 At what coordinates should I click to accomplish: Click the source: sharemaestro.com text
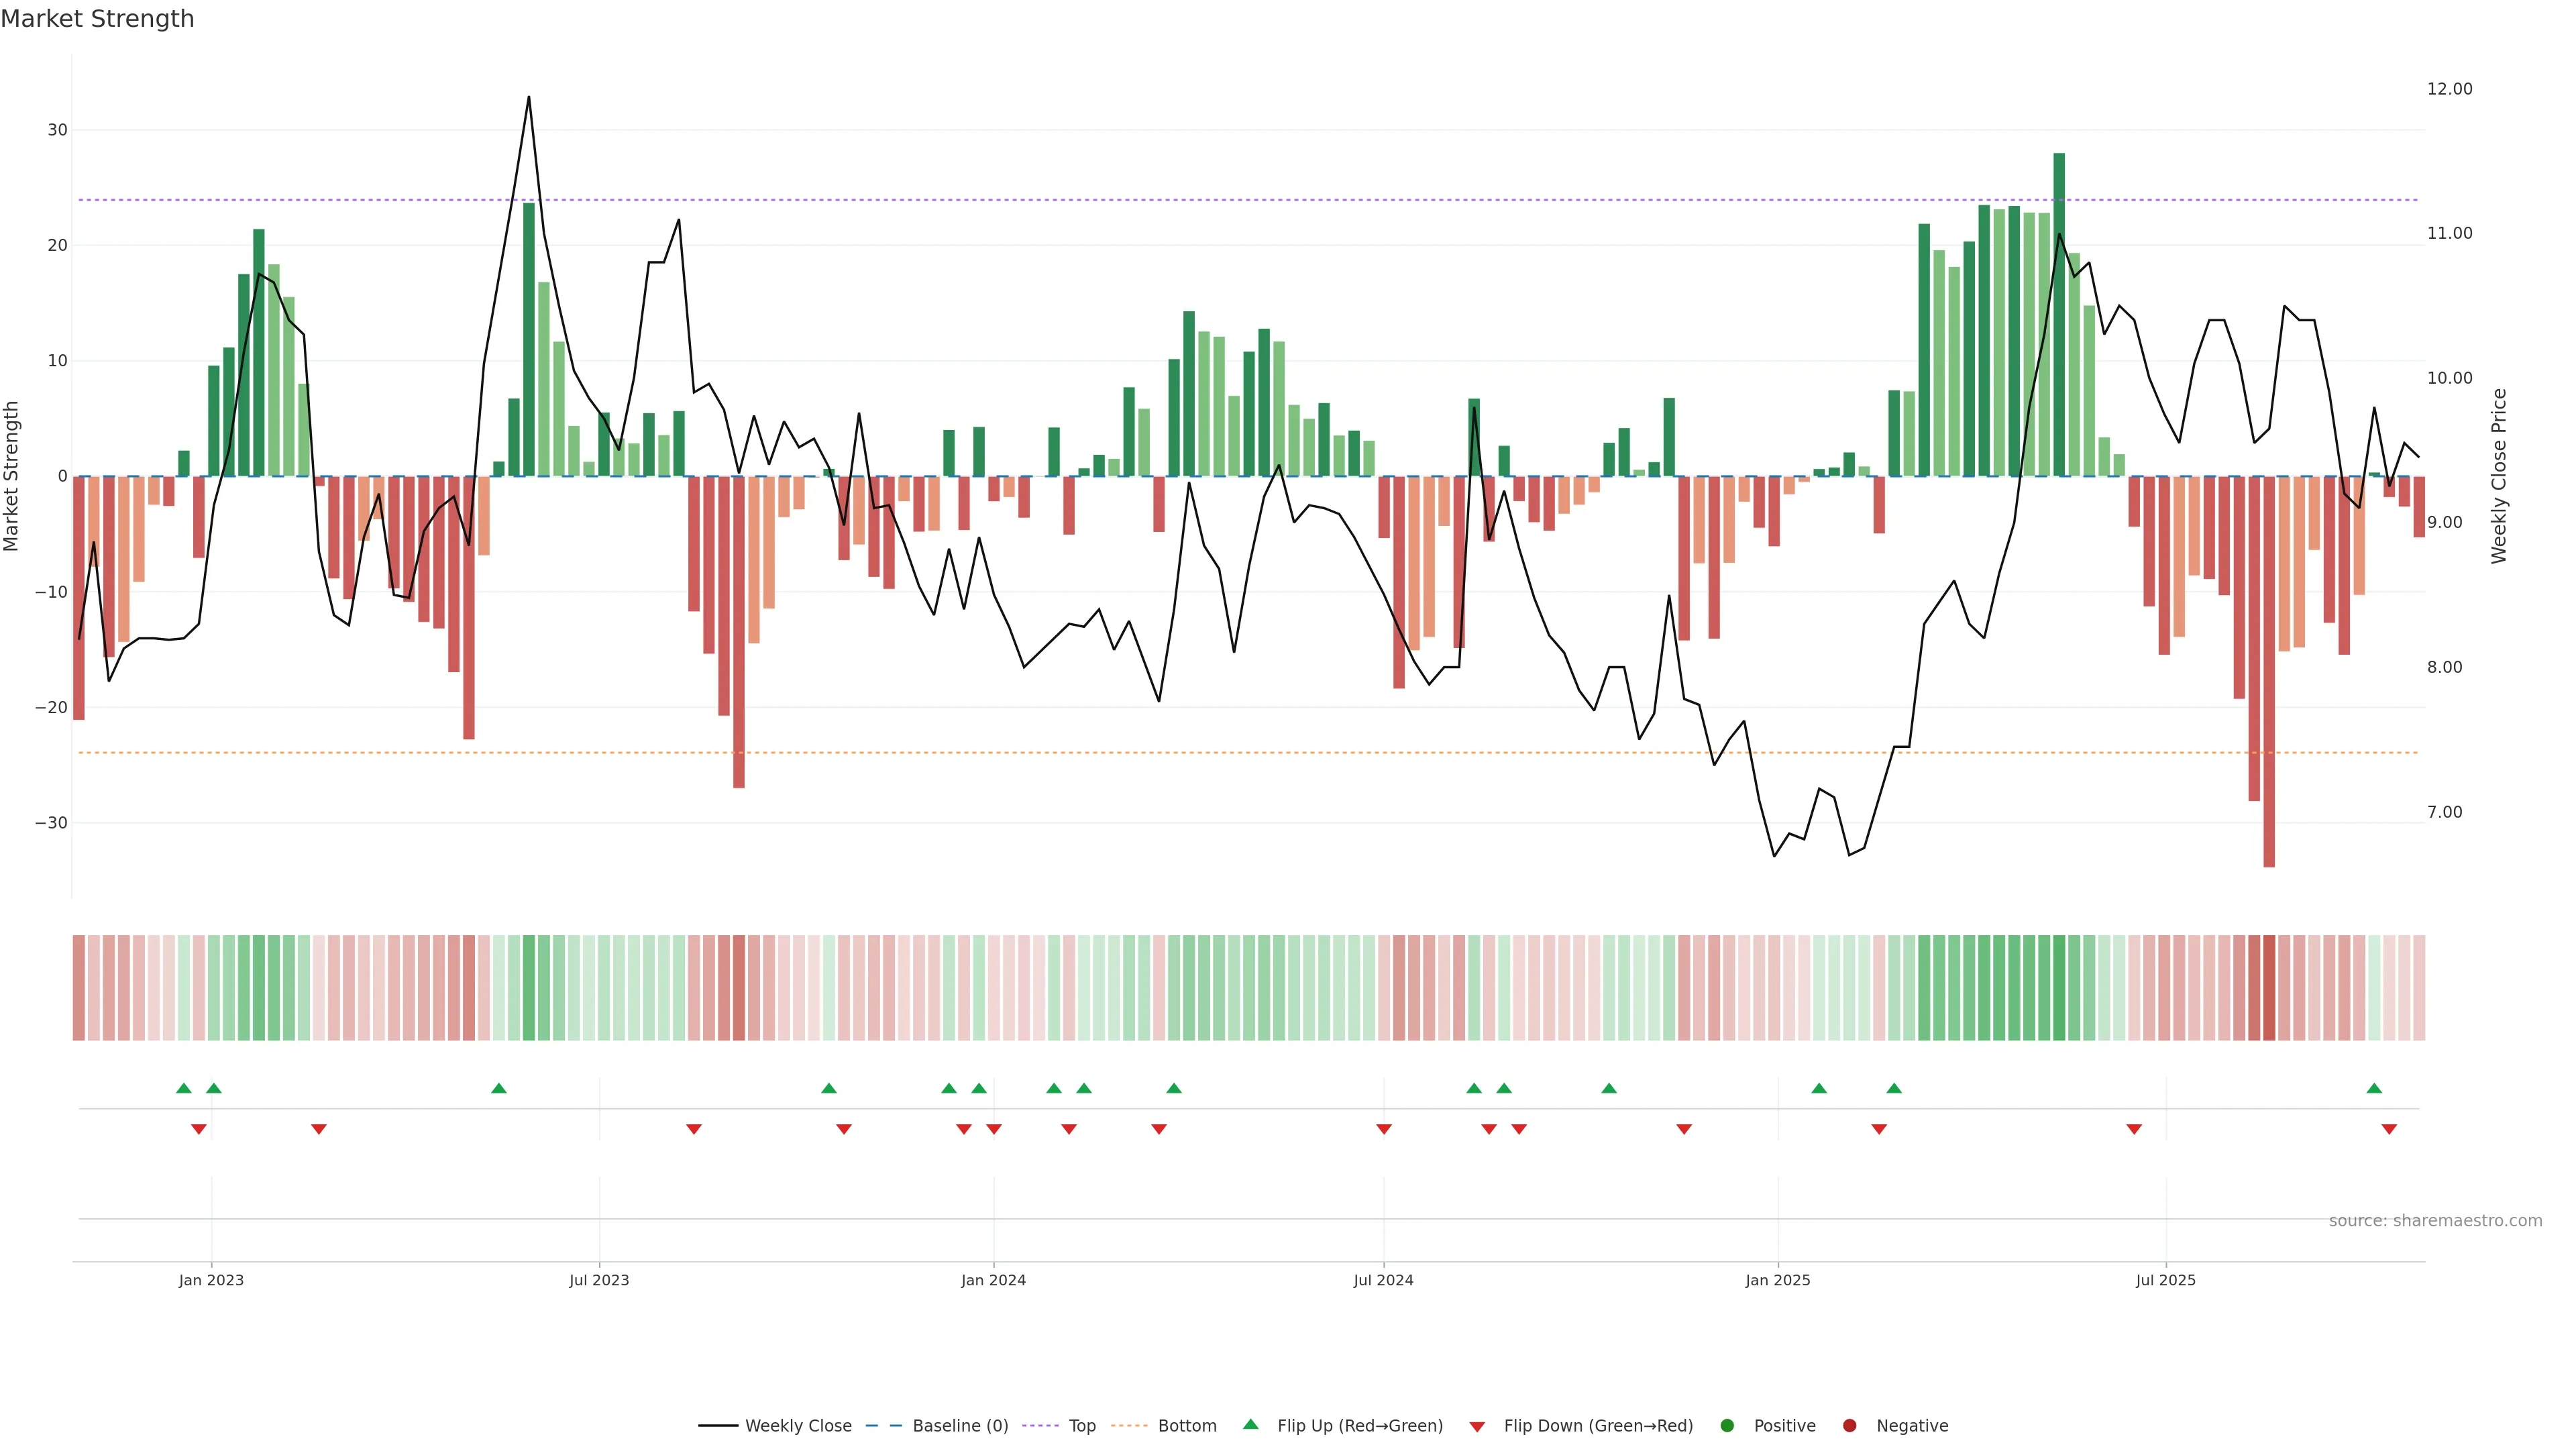(2435, 1221)
